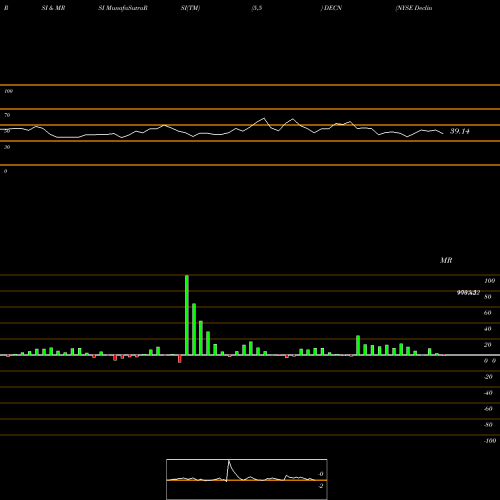500x500 pixels.
Task: Click the RSI value label 39.14
Action: click(x=460, y=131)
